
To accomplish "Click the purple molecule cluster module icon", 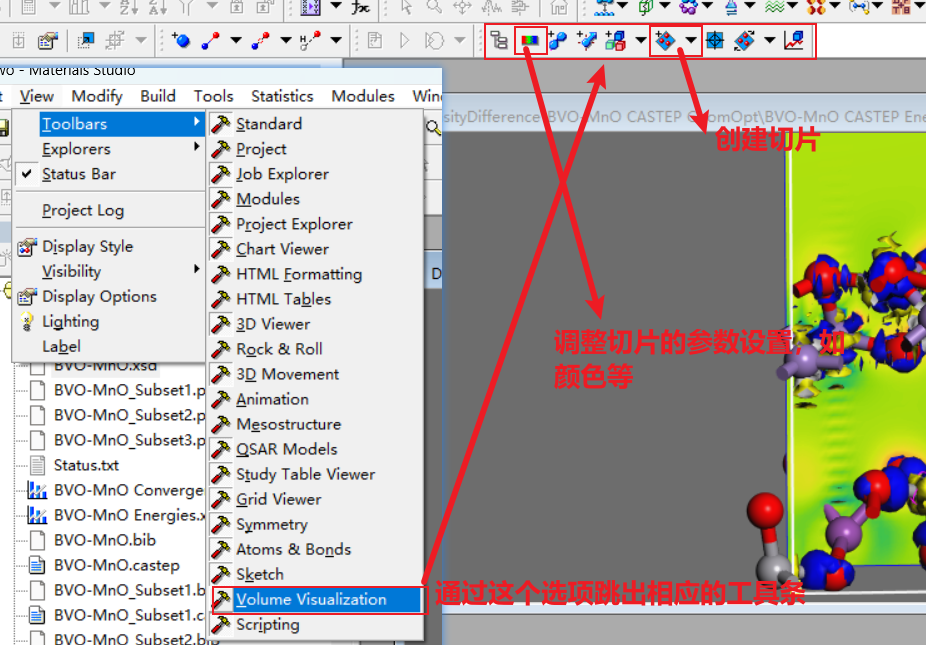I will coord(688,7).
